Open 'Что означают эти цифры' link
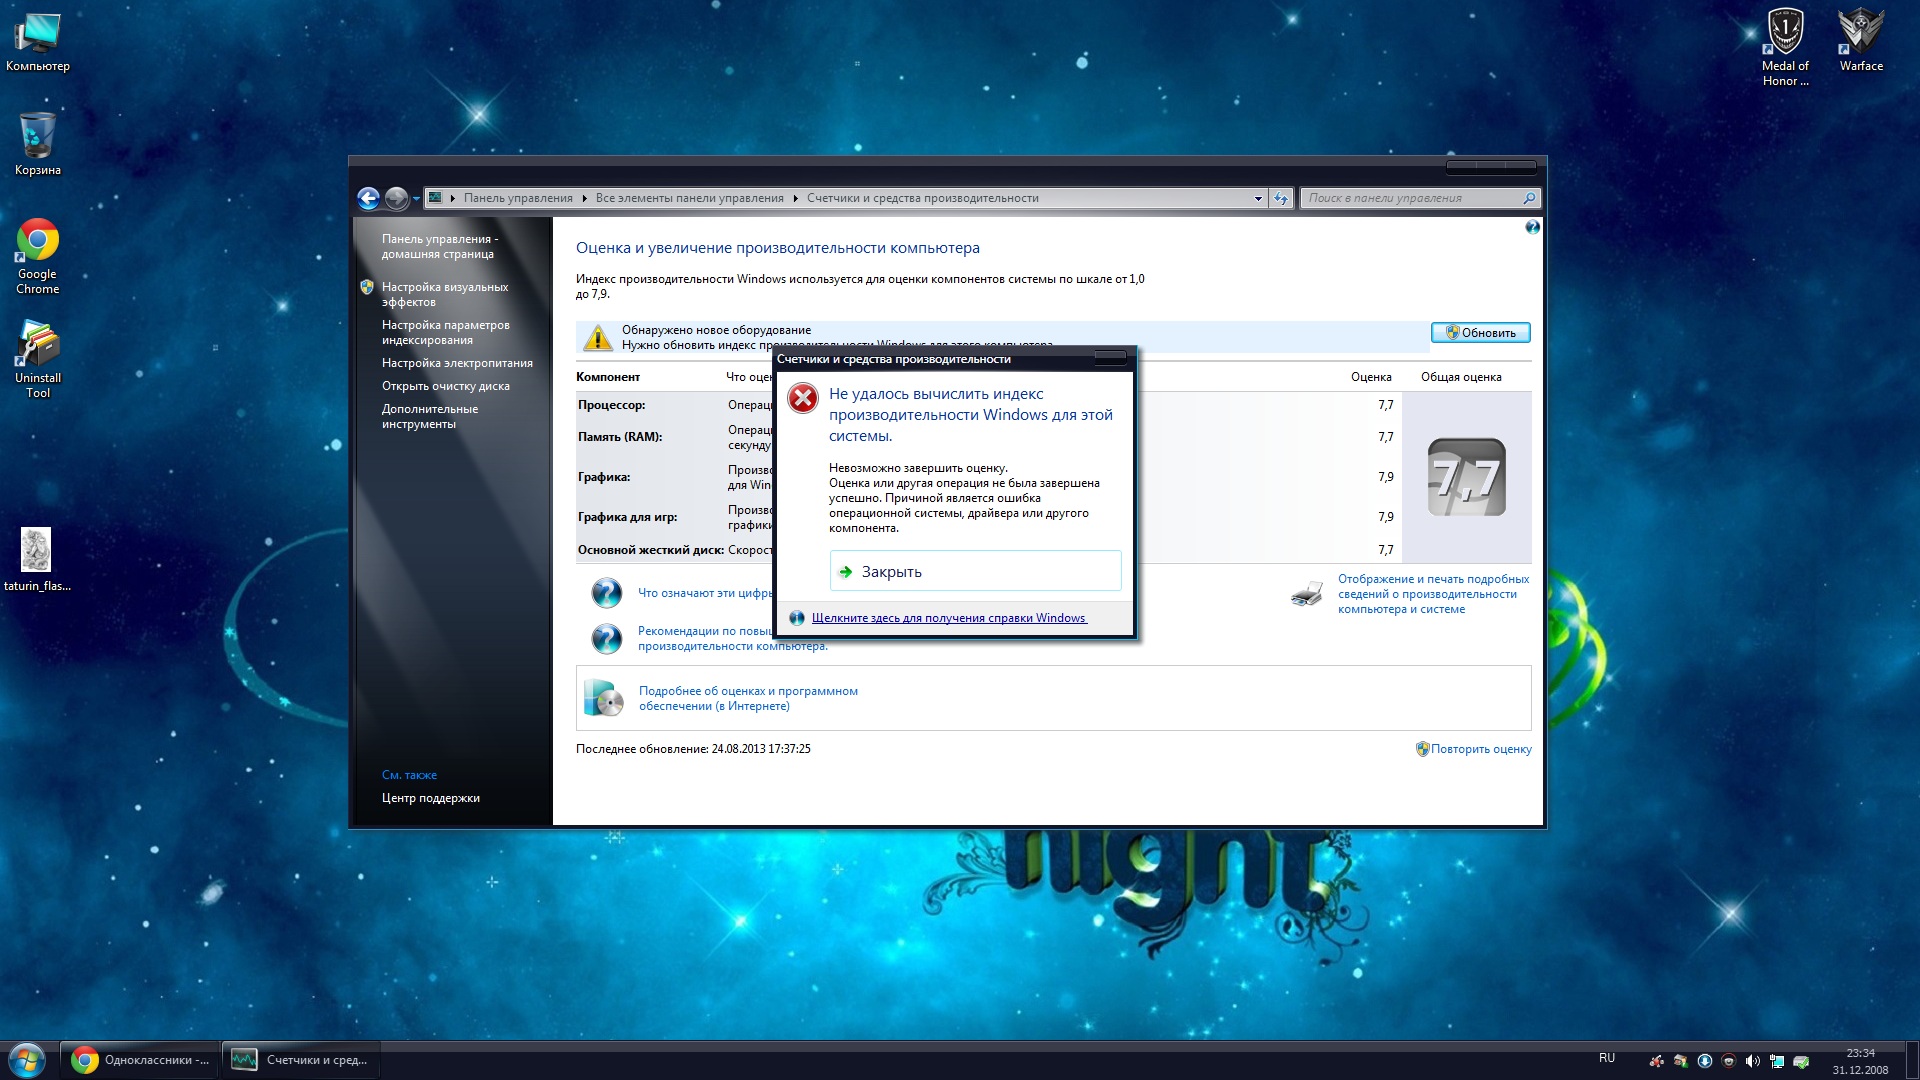 [x=705, y=593]
